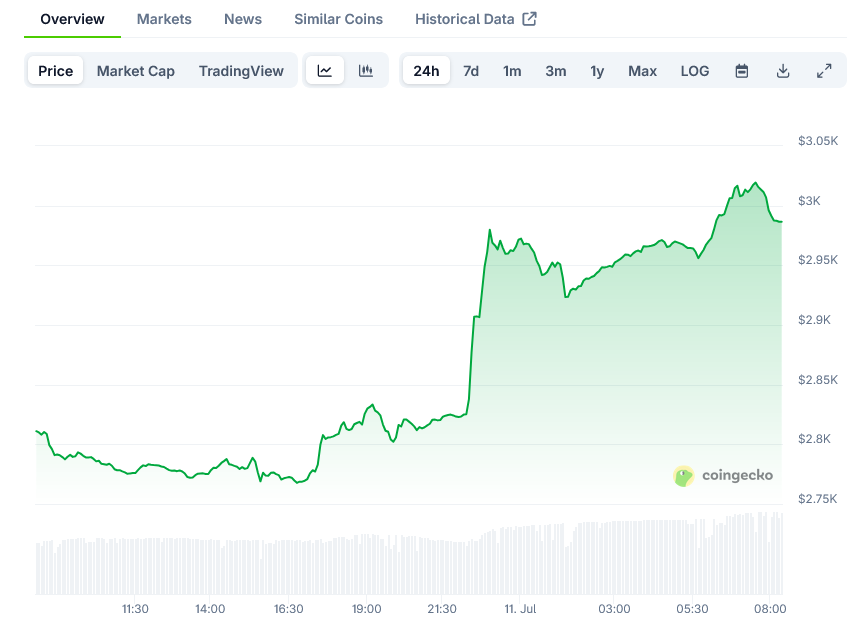Go to Similar Coins tab
The width and height of the screenshot is (847, 634).
(x=338, y=19)
